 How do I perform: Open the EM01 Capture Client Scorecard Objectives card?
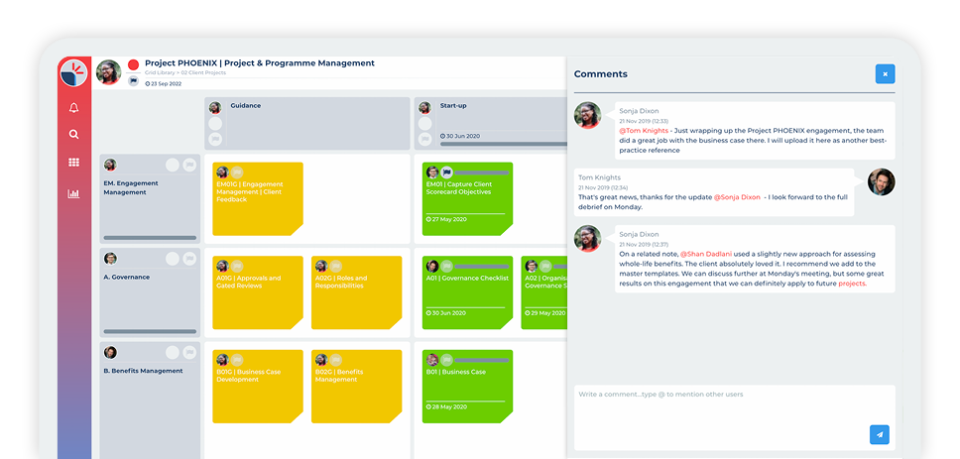pyautogui.click(x=468, y=199)
